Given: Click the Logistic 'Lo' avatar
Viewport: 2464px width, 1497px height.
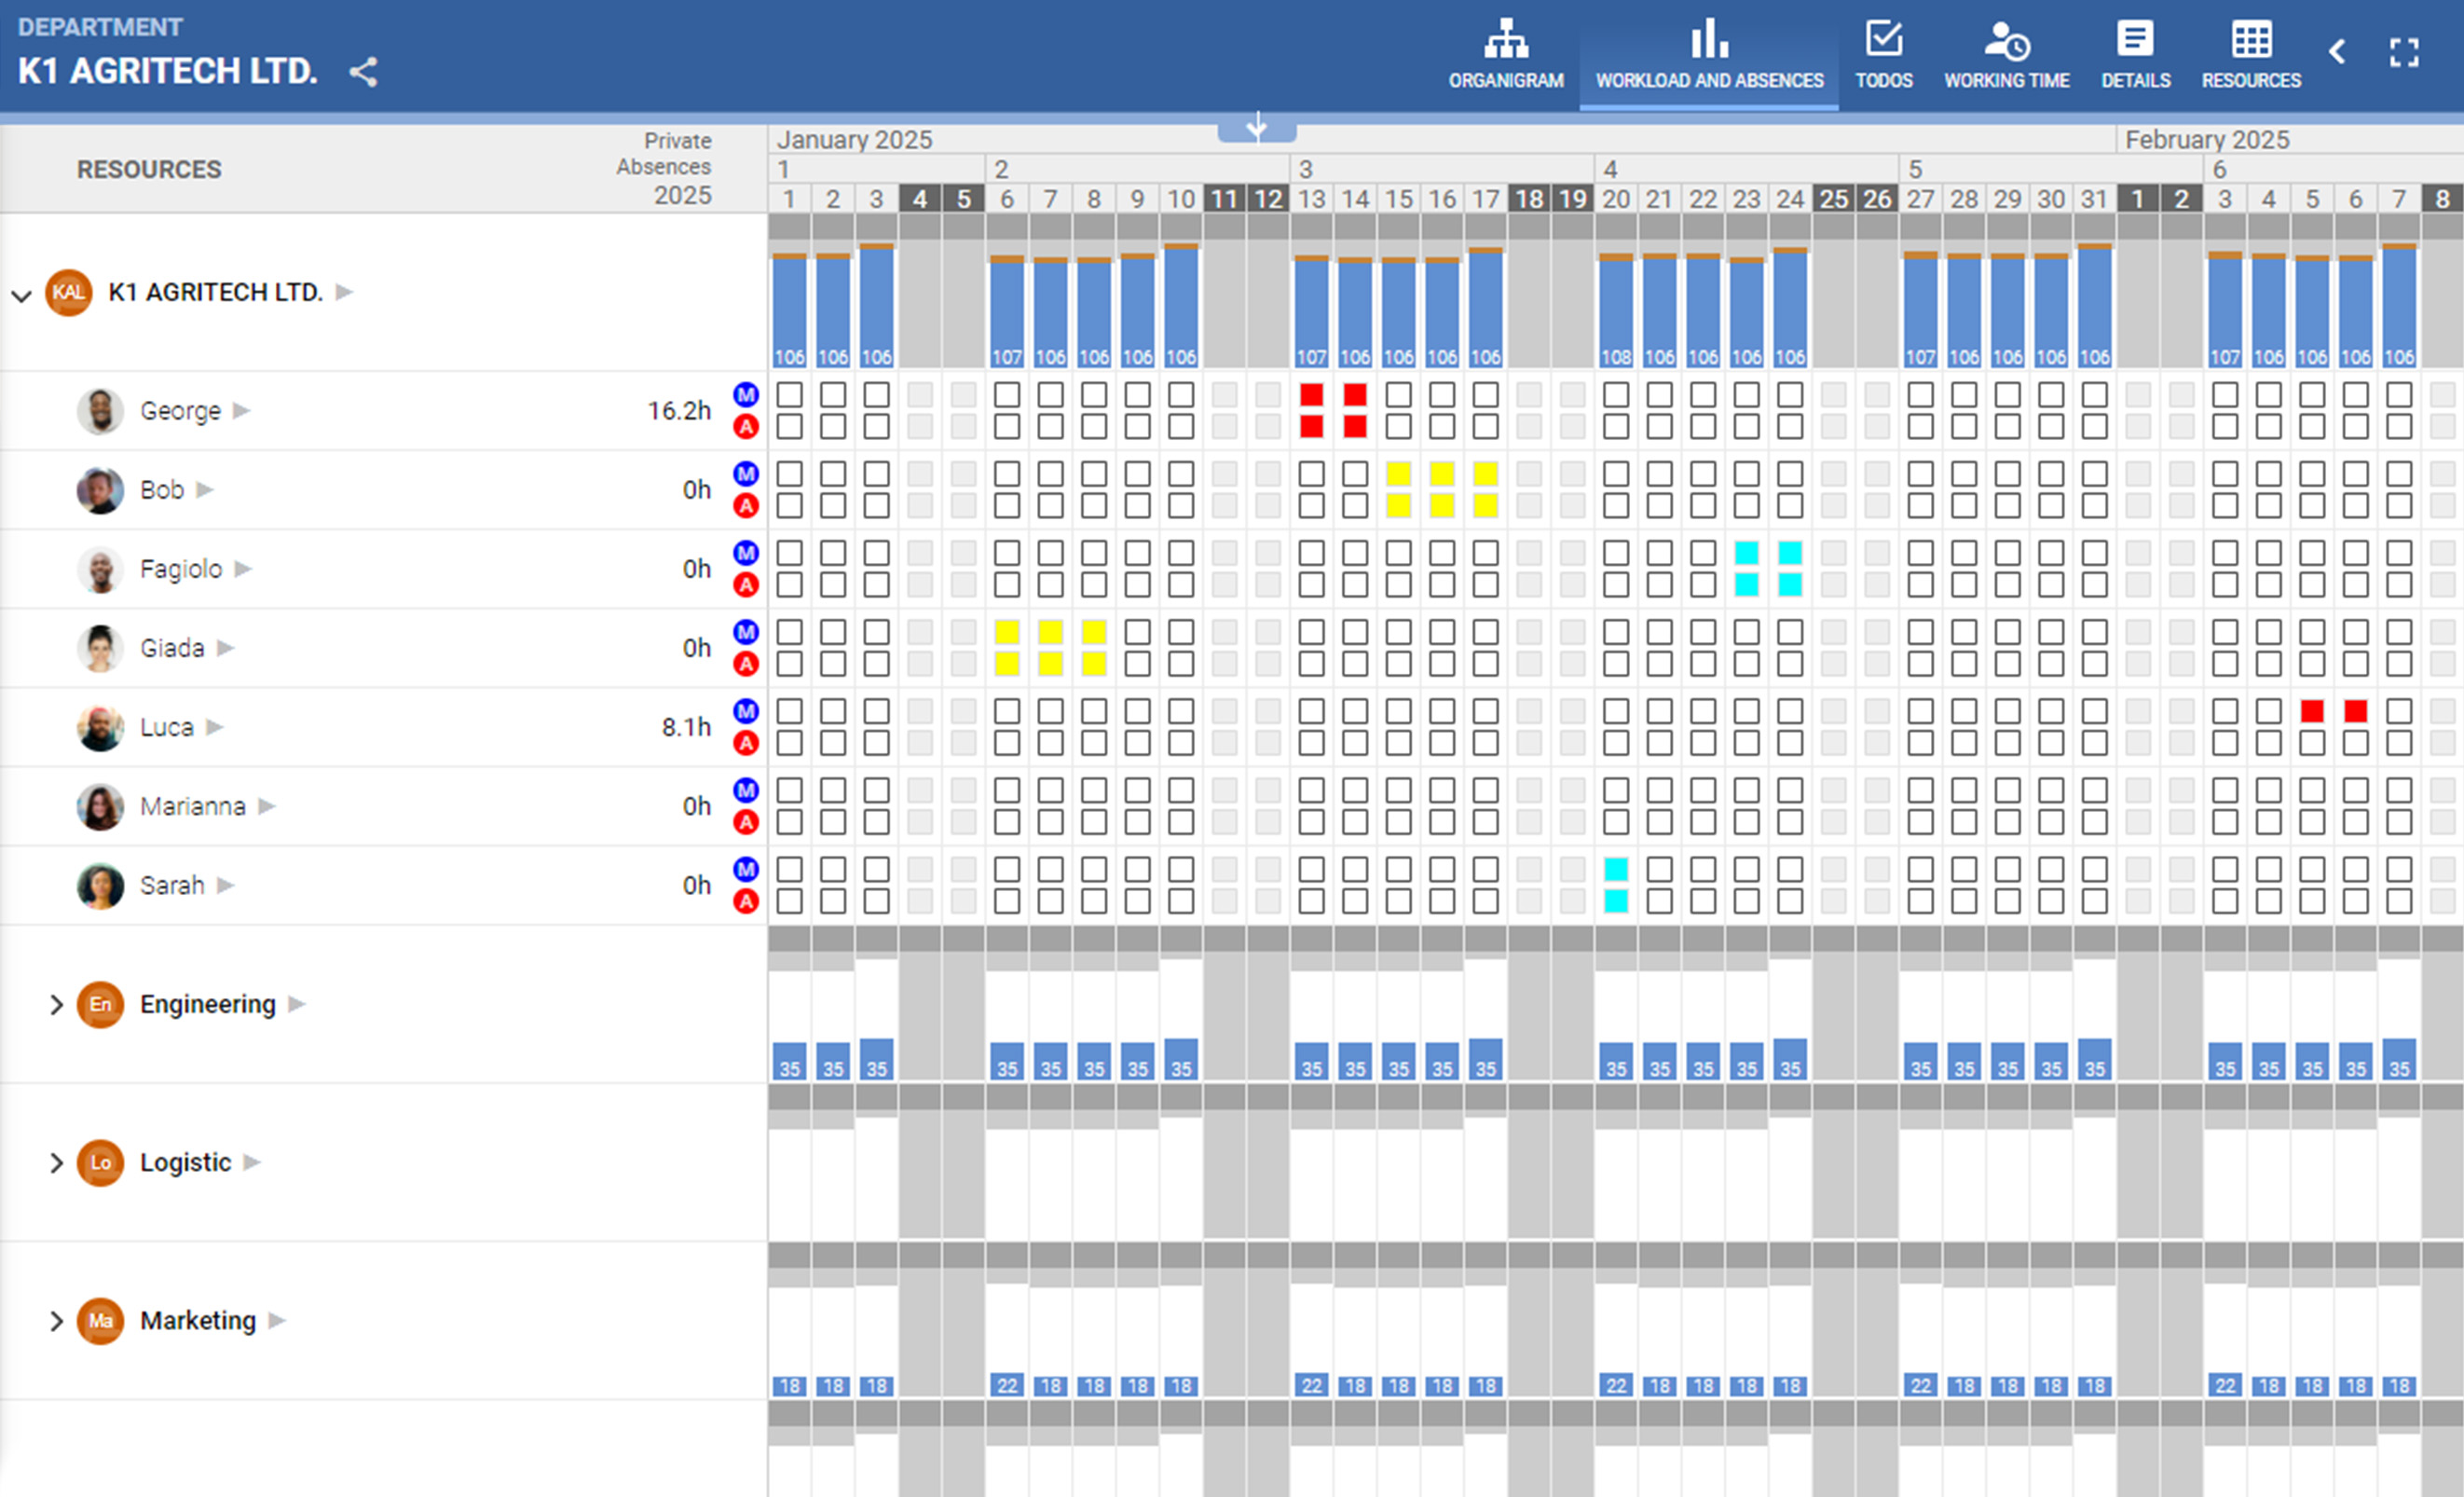Looking at the screenshot, I should click(100, 1162).
